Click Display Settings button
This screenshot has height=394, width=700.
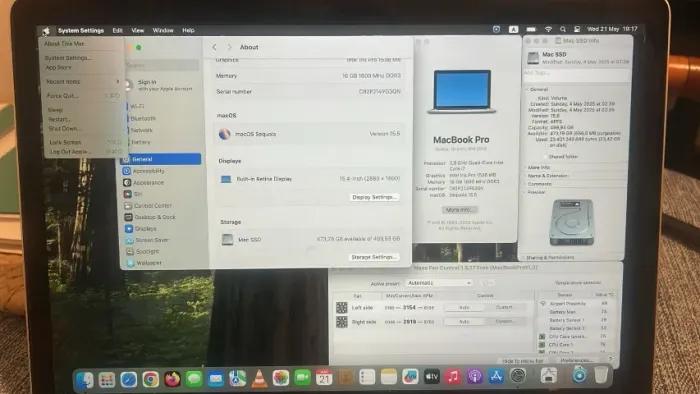tap(374, 197)
